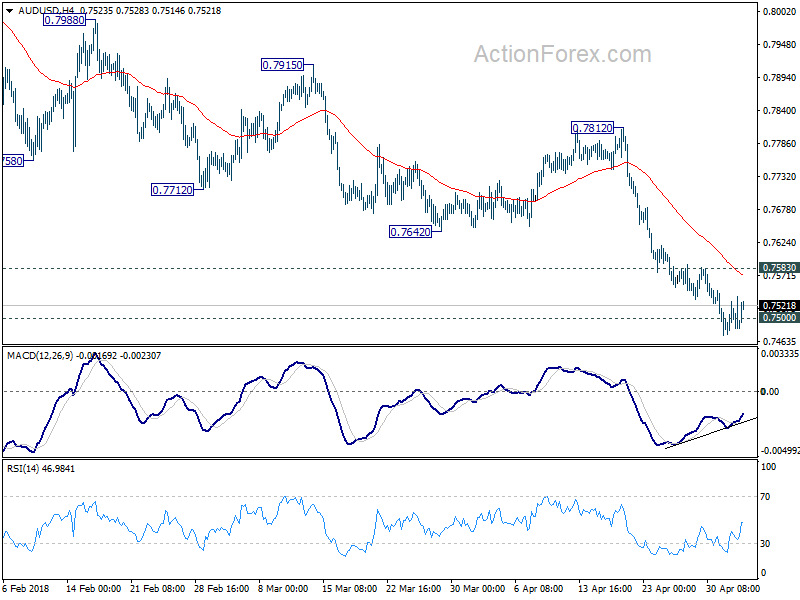Select the 0.79880 price label
Viewport: 800px width, 600px height.
(x=64, y=20)
